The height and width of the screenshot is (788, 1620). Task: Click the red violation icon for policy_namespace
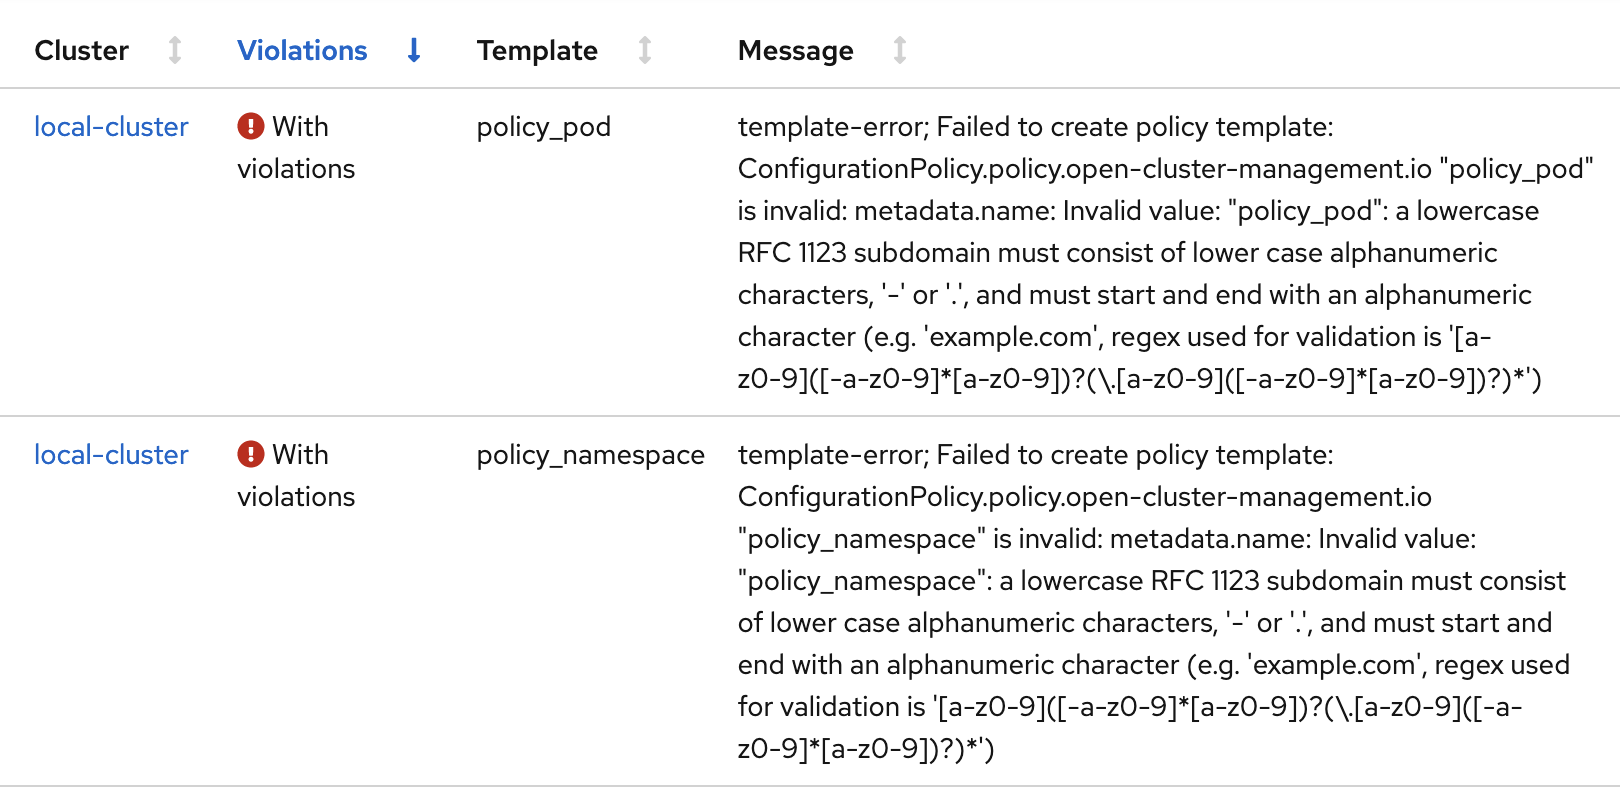[x=251, y=454]
